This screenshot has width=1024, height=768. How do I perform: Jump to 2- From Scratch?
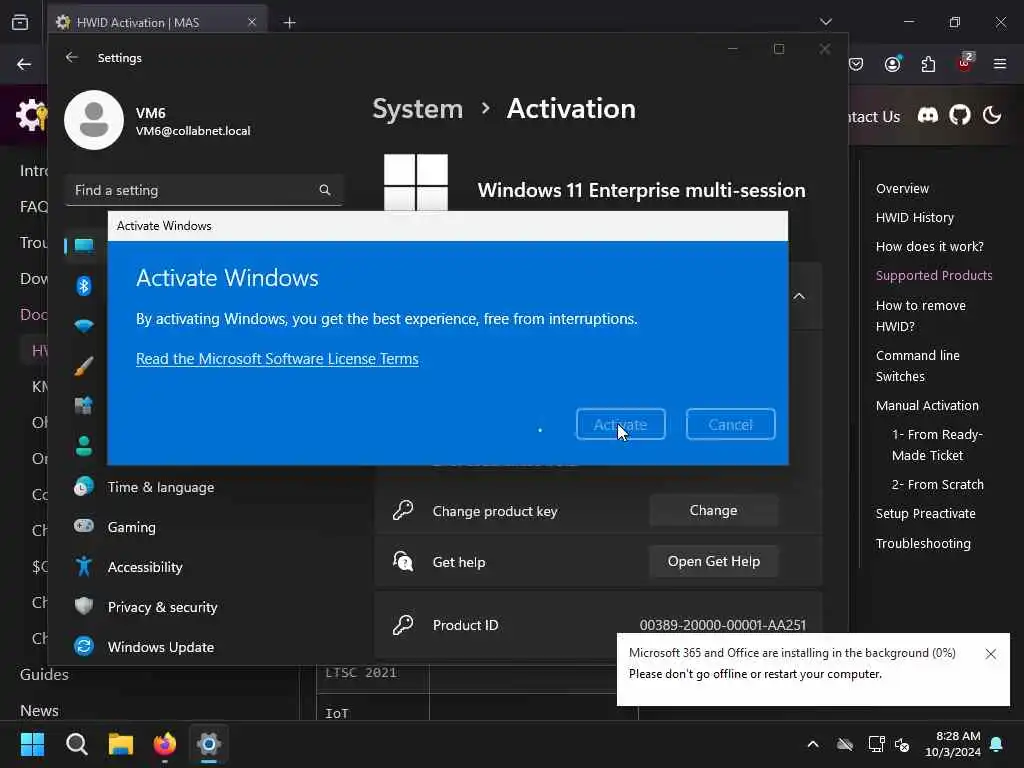[937, 485]
